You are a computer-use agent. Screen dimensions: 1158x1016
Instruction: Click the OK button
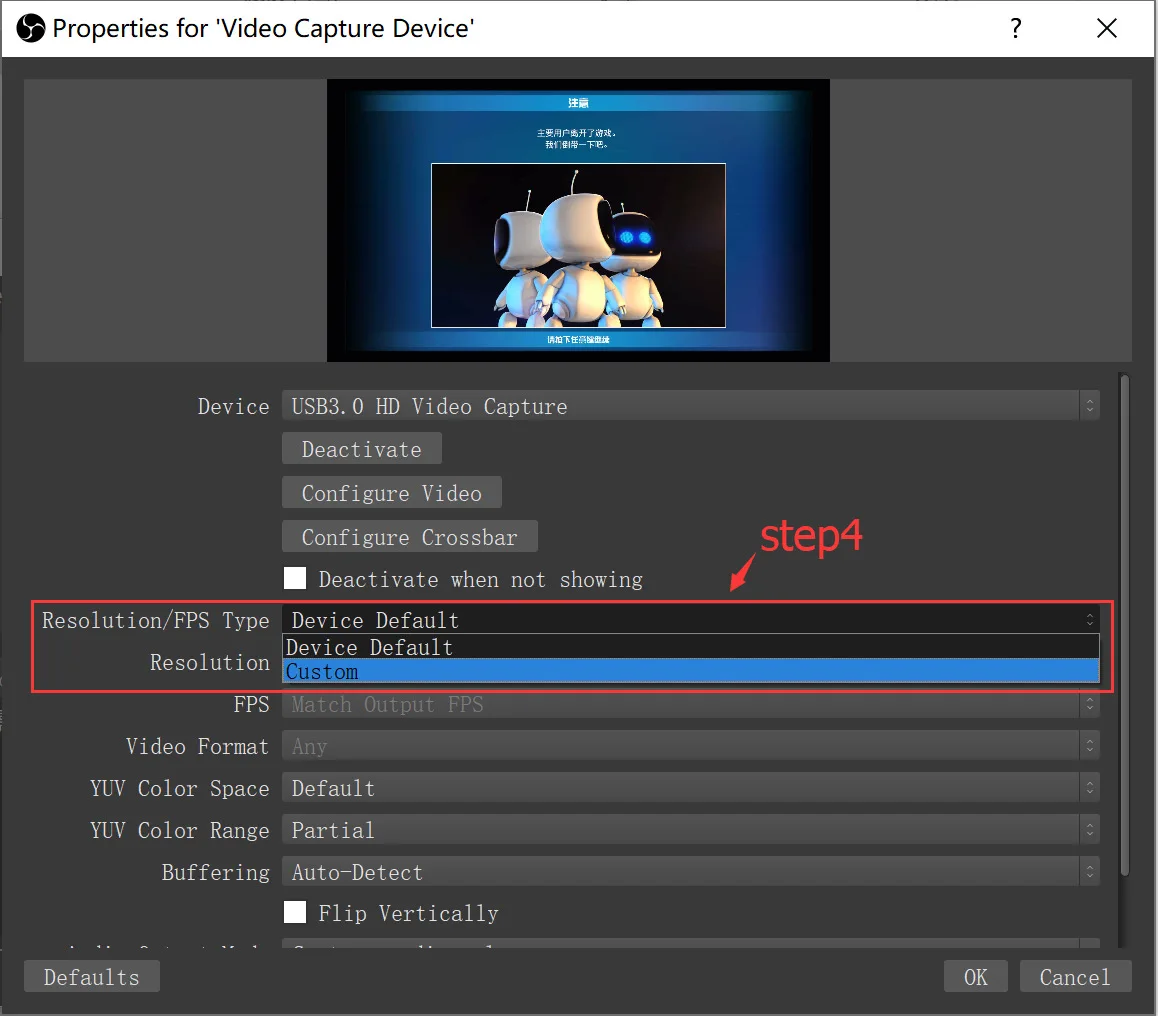976,977
